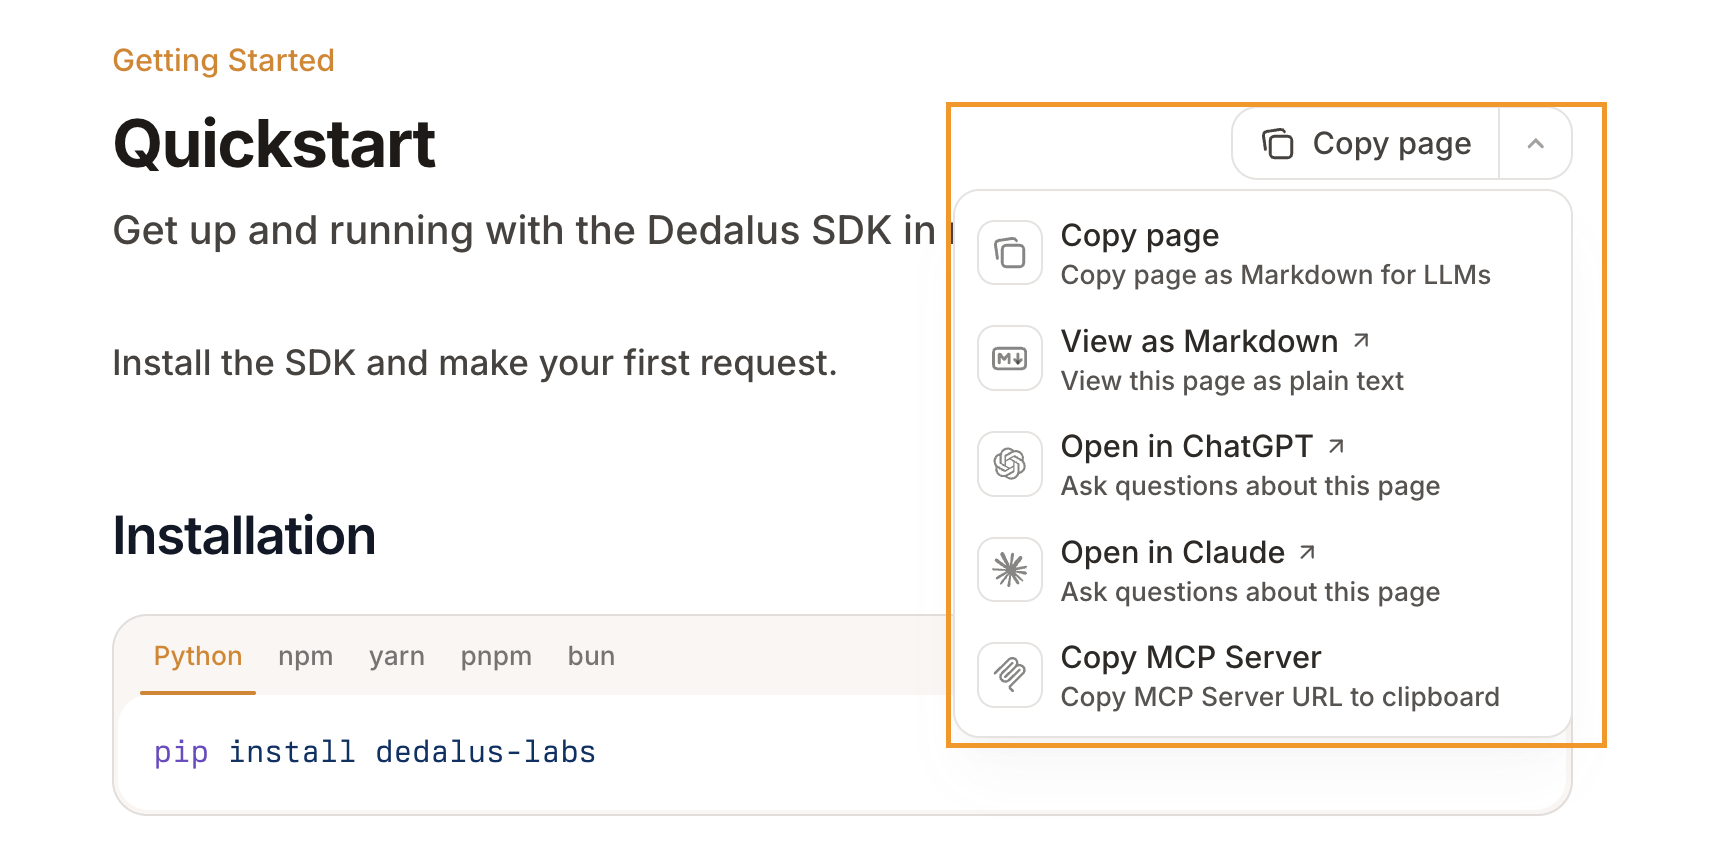
Task: Click the paperclip icon beside Copy MCP Server
Action: tap(1009, 675)
